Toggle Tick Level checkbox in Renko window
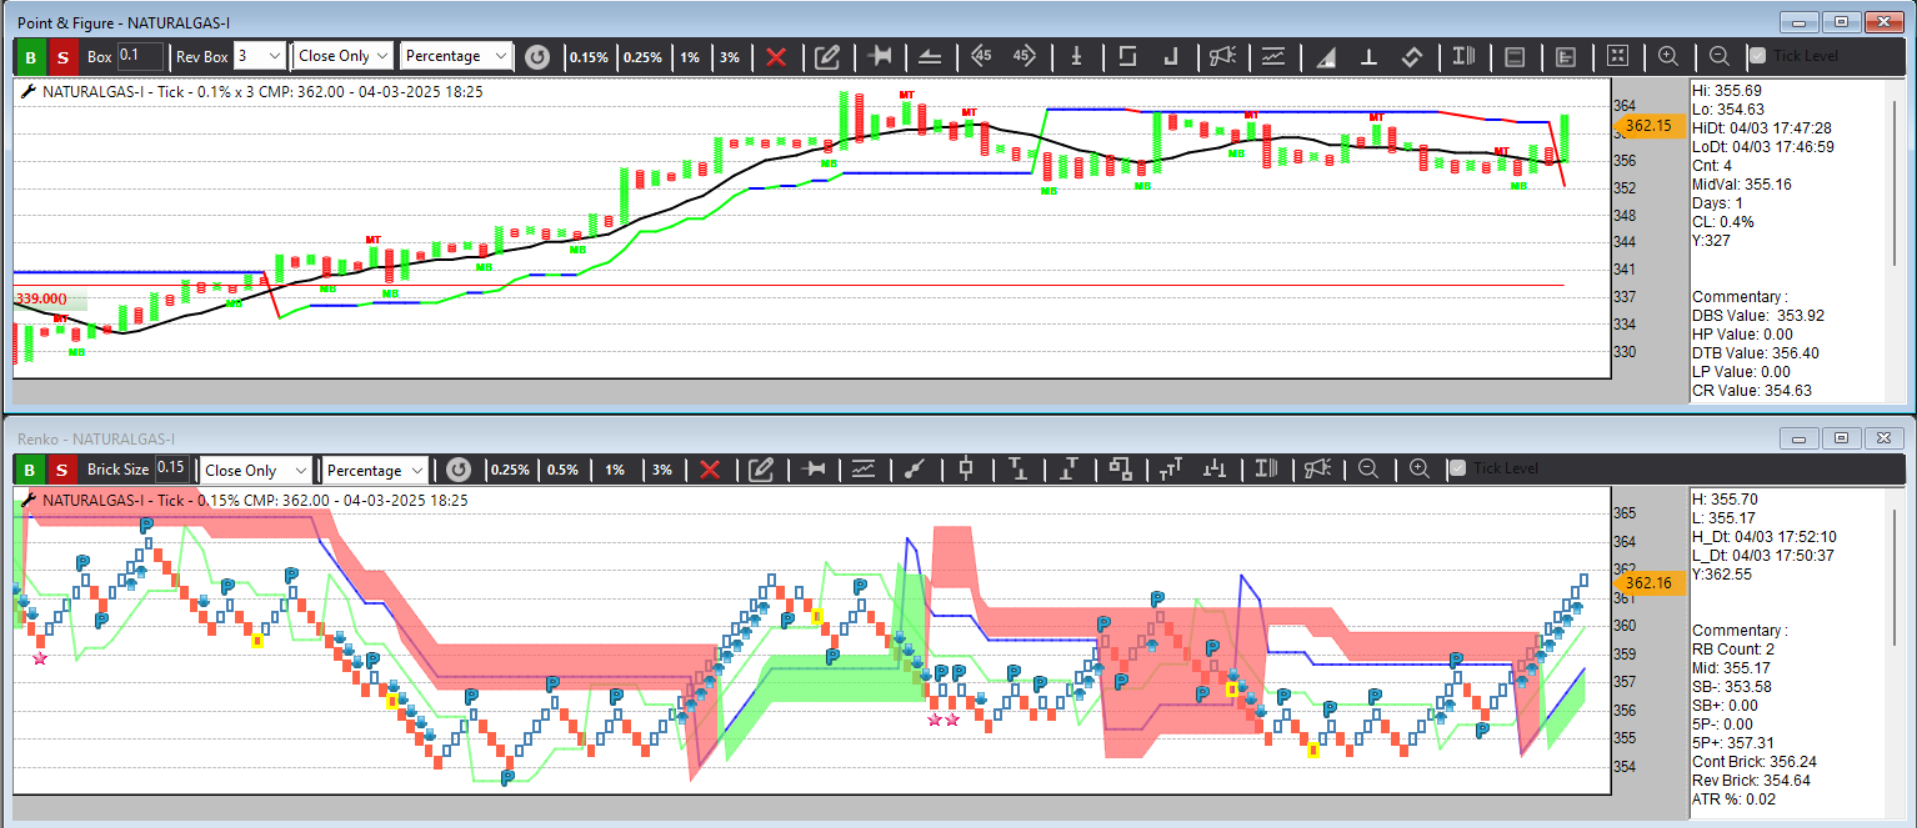The height and width of the screenshot is (828, 1917). point(1457,468)
